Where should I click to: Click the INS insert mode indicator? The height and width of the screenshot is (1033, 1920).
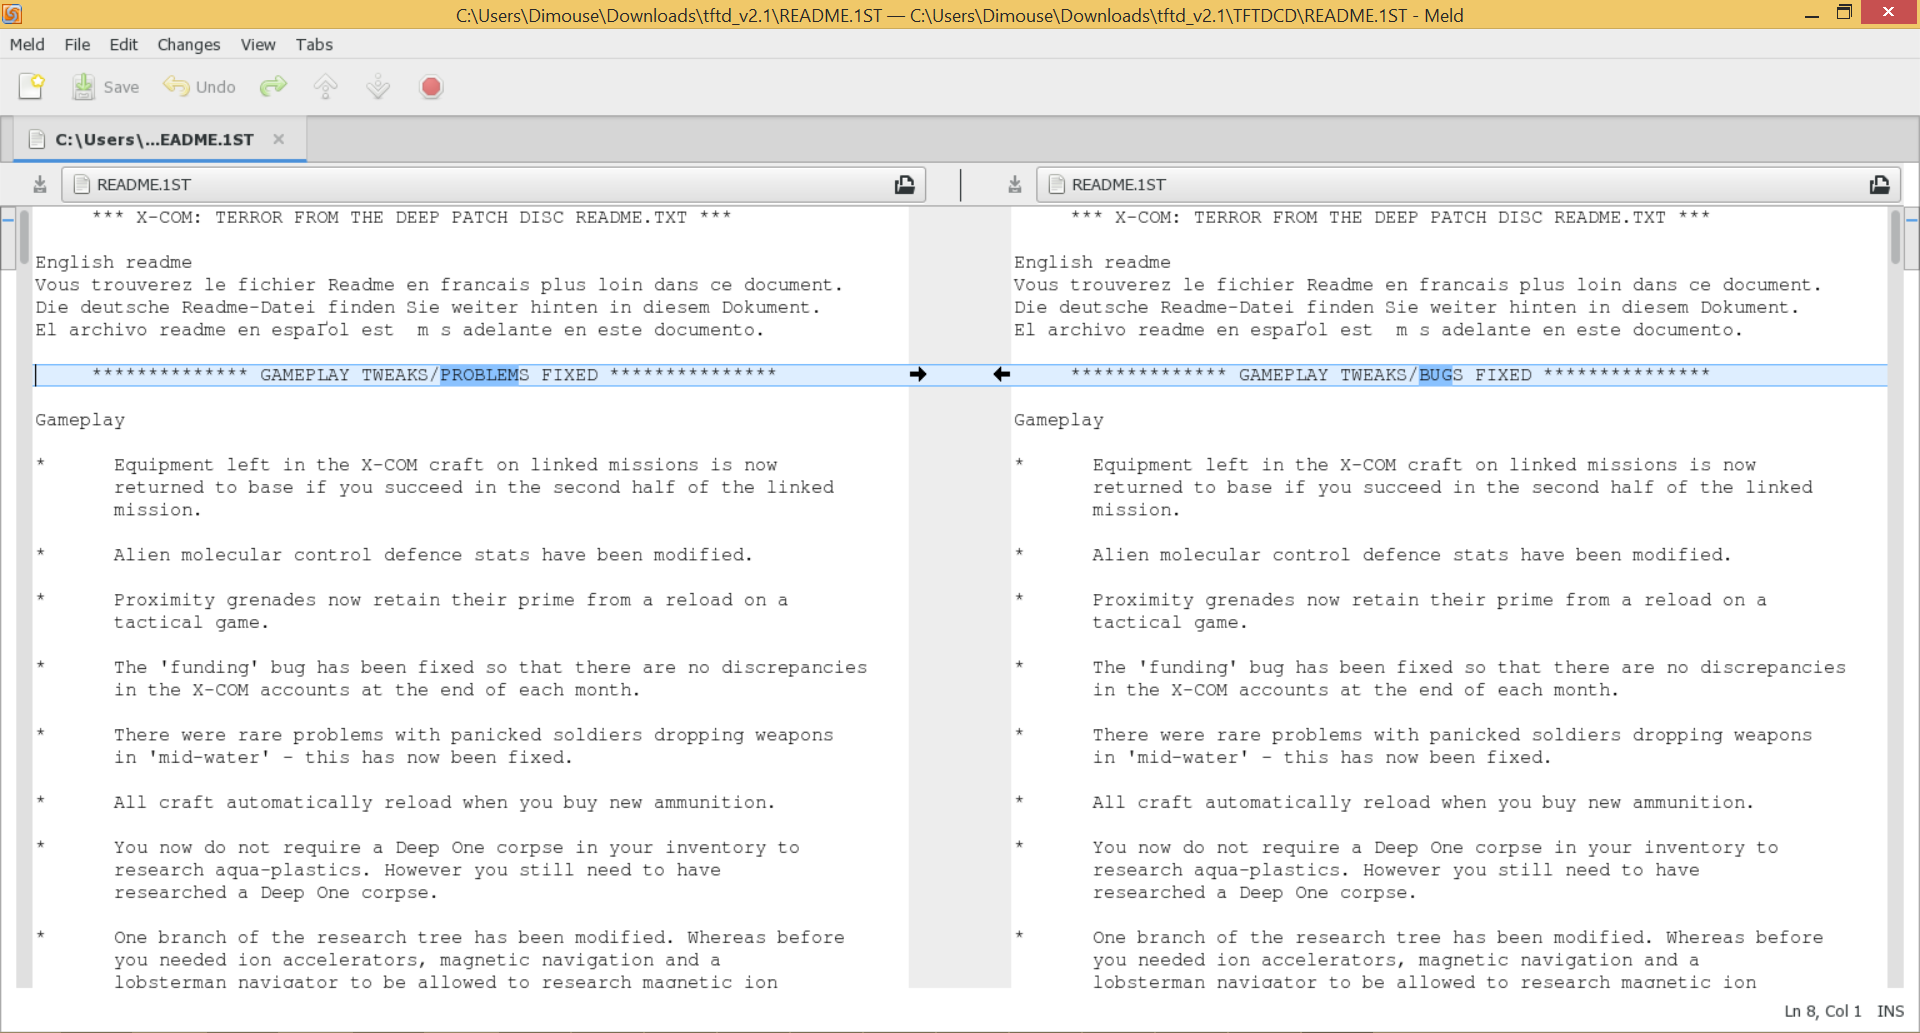click(1890, 1011)
